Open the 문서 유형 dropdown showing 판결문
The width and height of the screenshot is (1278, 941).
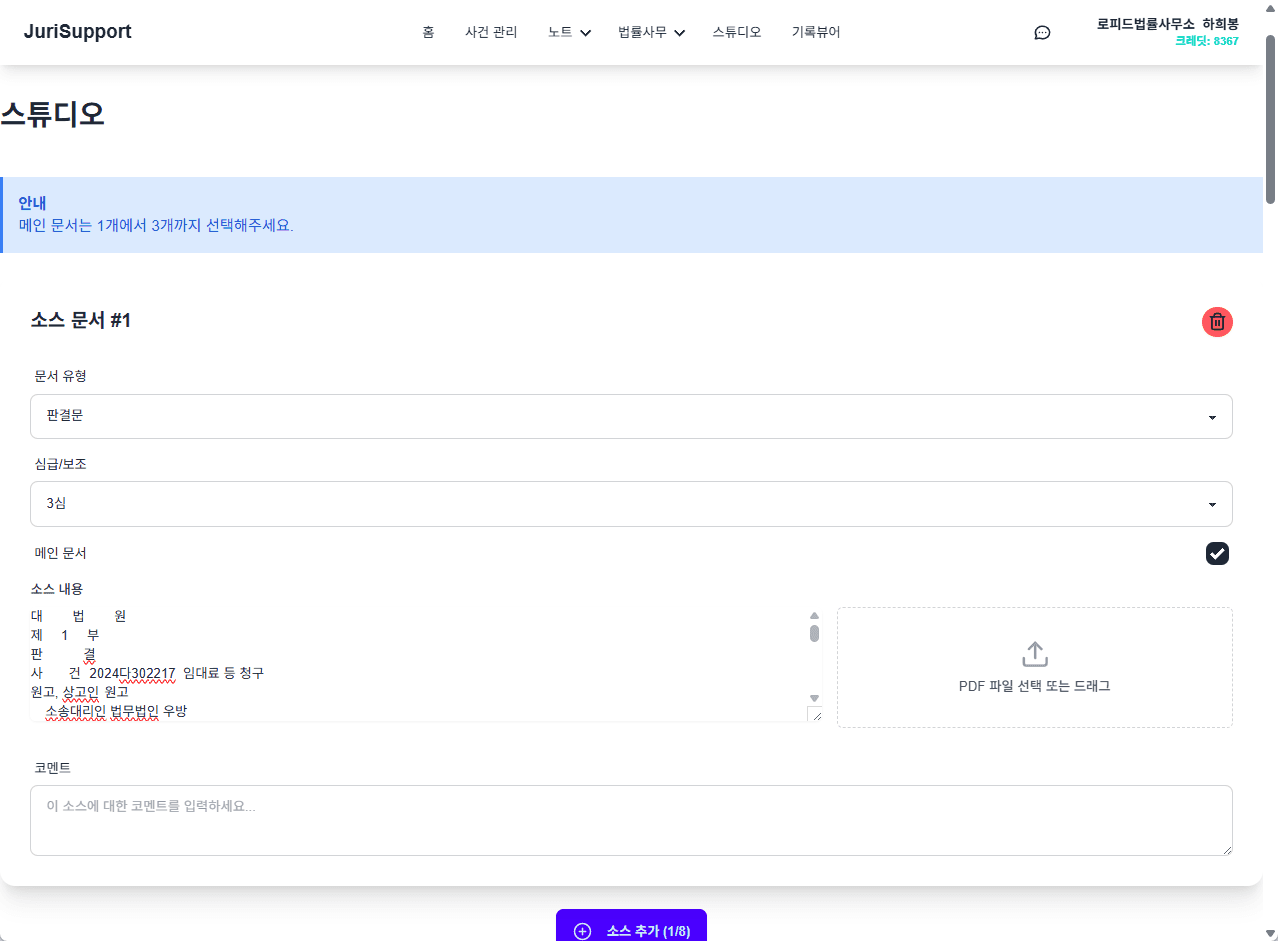[x=631, y=416]
